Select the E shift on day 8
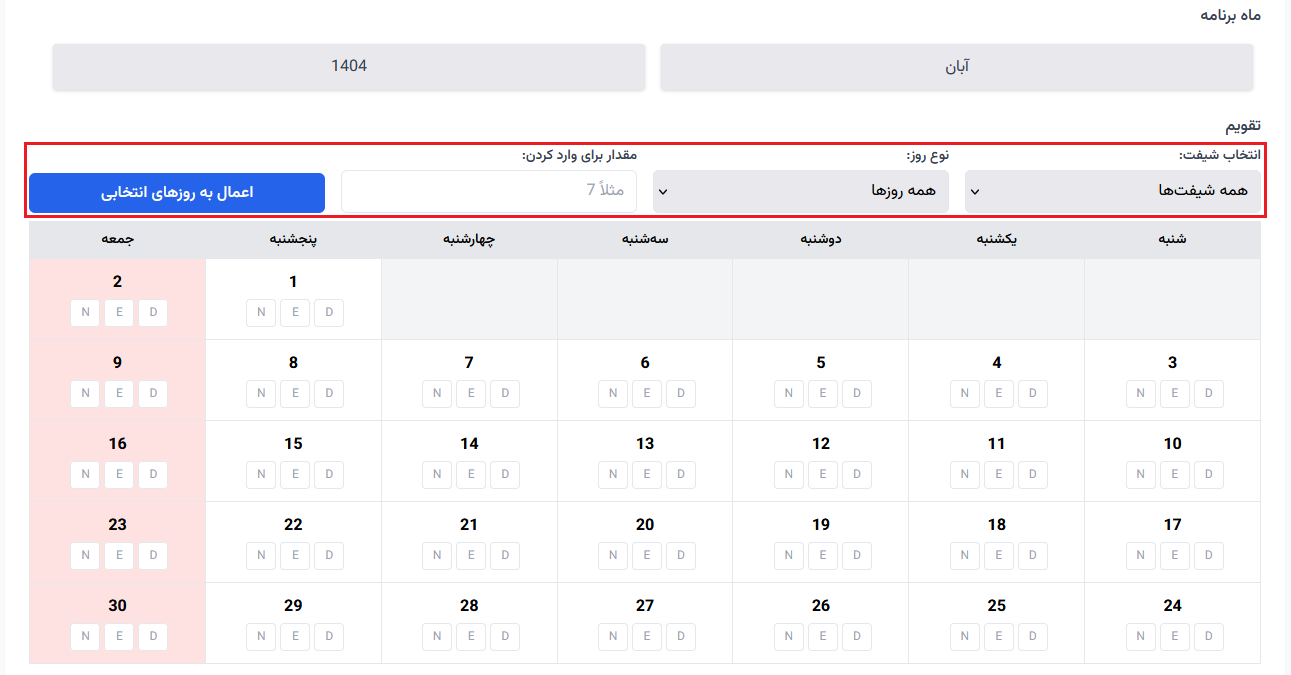The width and height of the screenshot is (1291, 675). [x=295, y=393]
